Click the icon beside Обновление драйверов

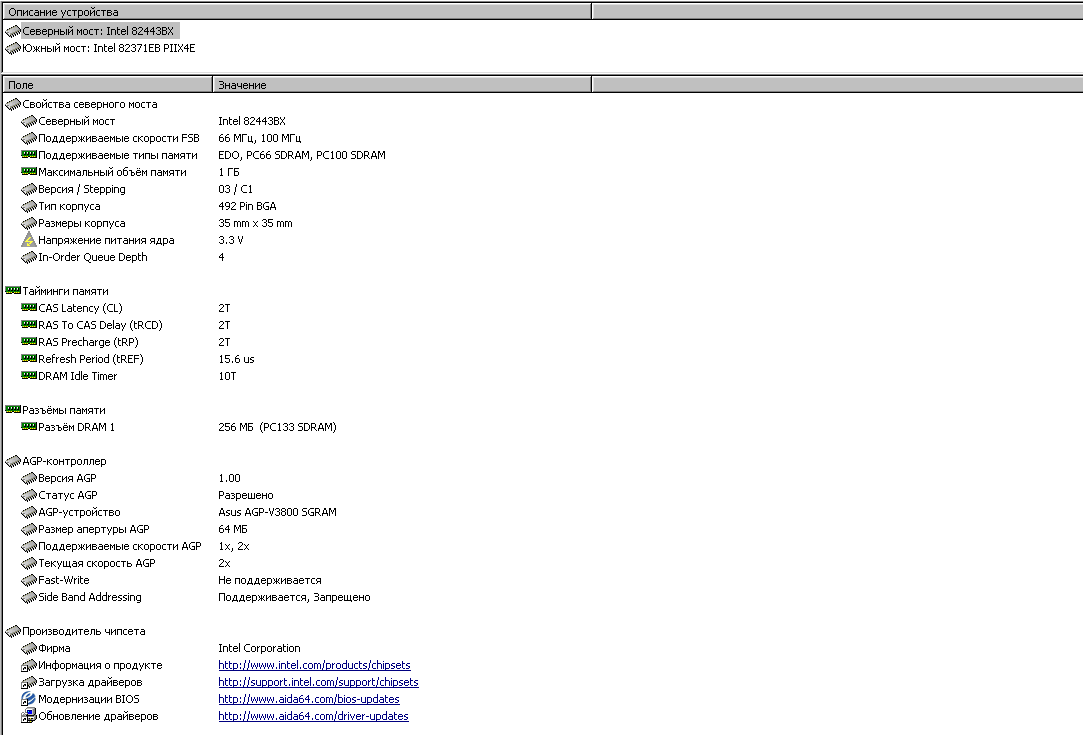click(x=28, y=716)
